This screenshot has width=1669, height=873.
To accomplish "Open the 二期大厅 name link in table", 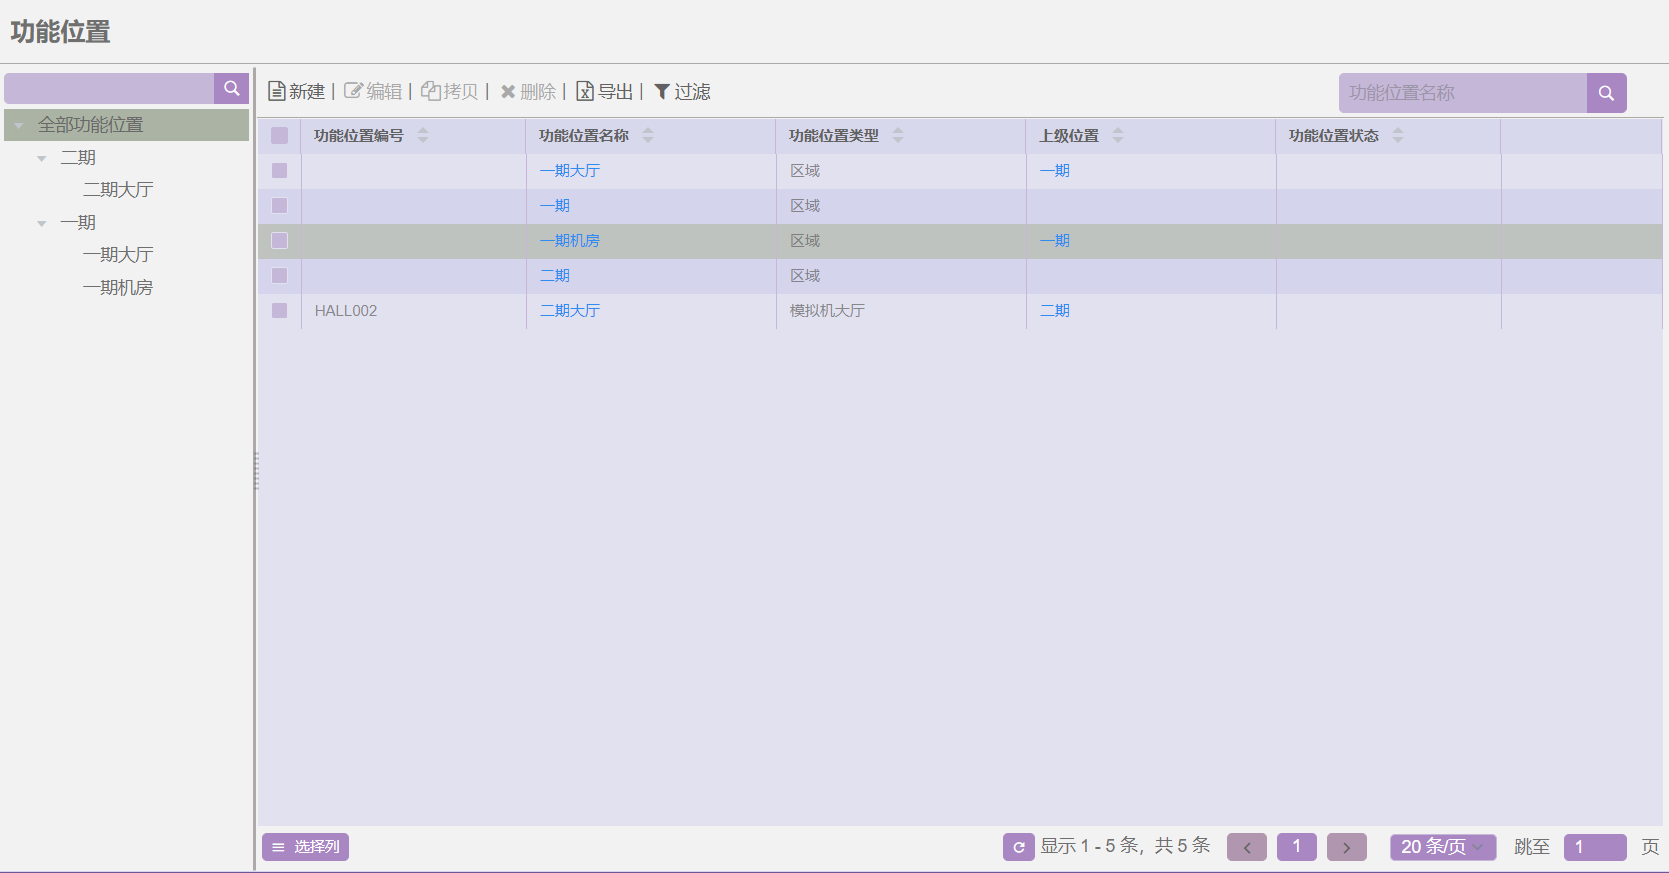I will coord(570,311).
